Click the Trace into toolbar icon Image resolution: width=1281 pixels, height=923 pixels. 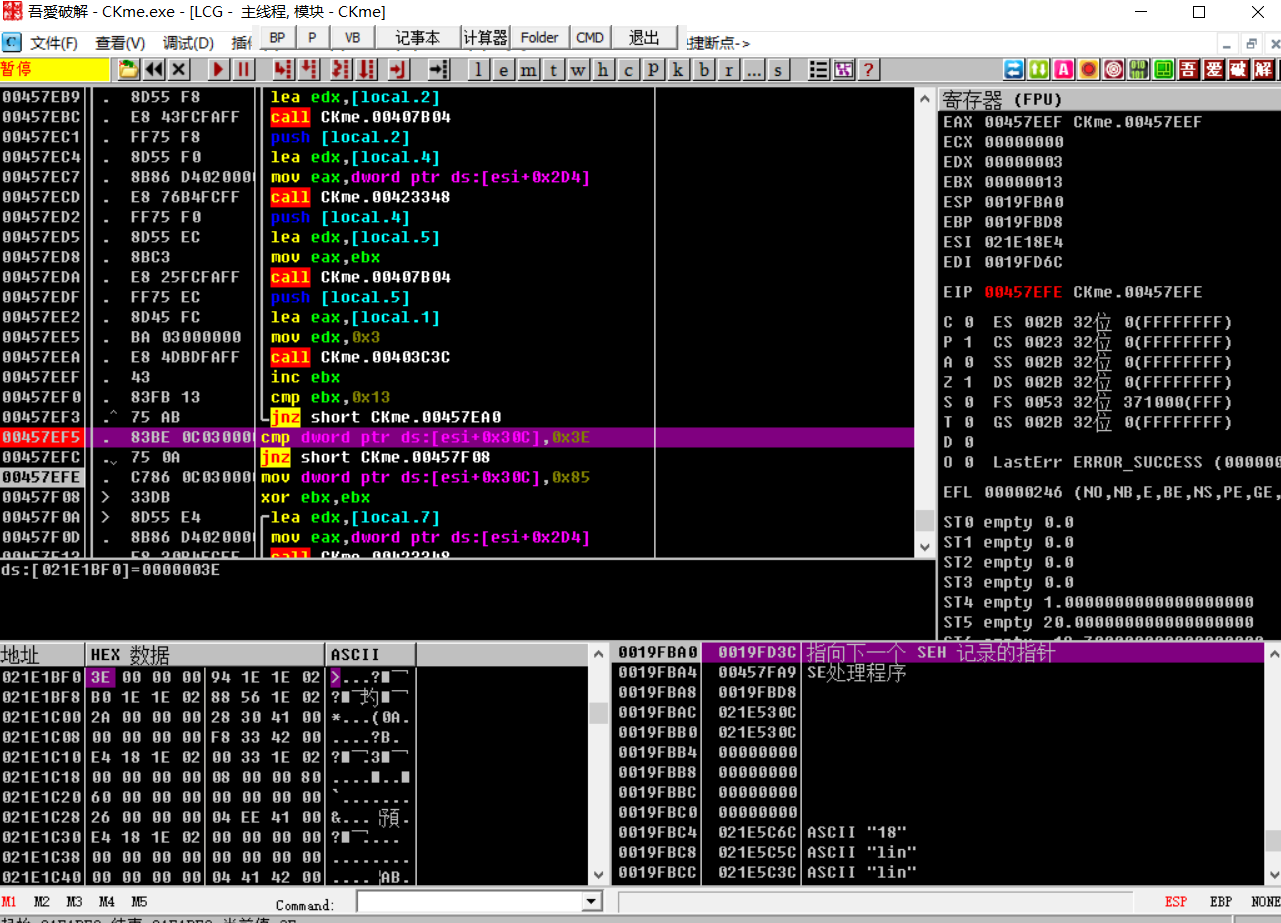tap(341, 69)
